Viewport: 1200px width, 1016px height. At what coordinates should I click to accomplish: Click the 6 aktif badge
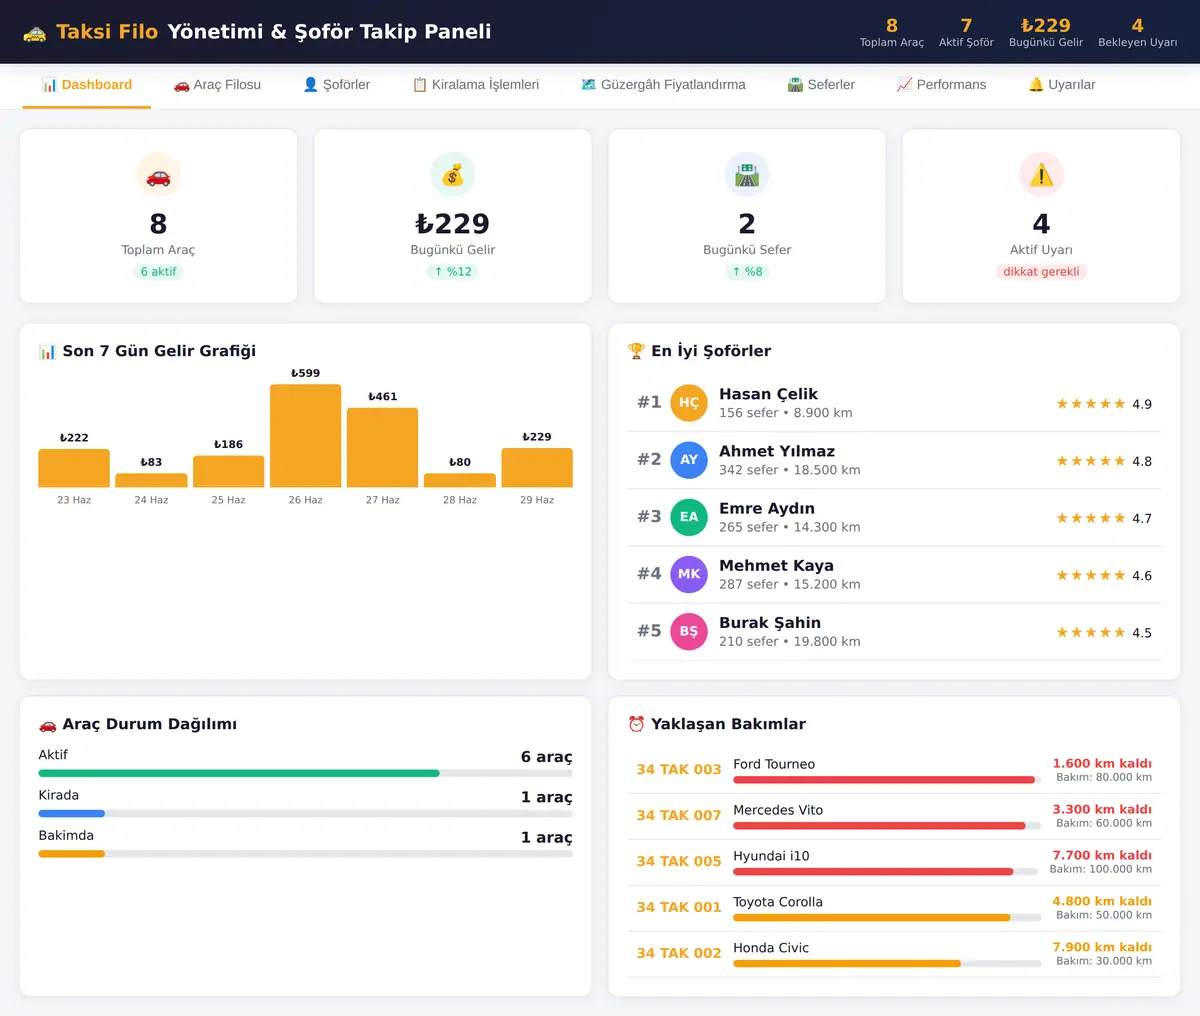click(x=158, y=272)
